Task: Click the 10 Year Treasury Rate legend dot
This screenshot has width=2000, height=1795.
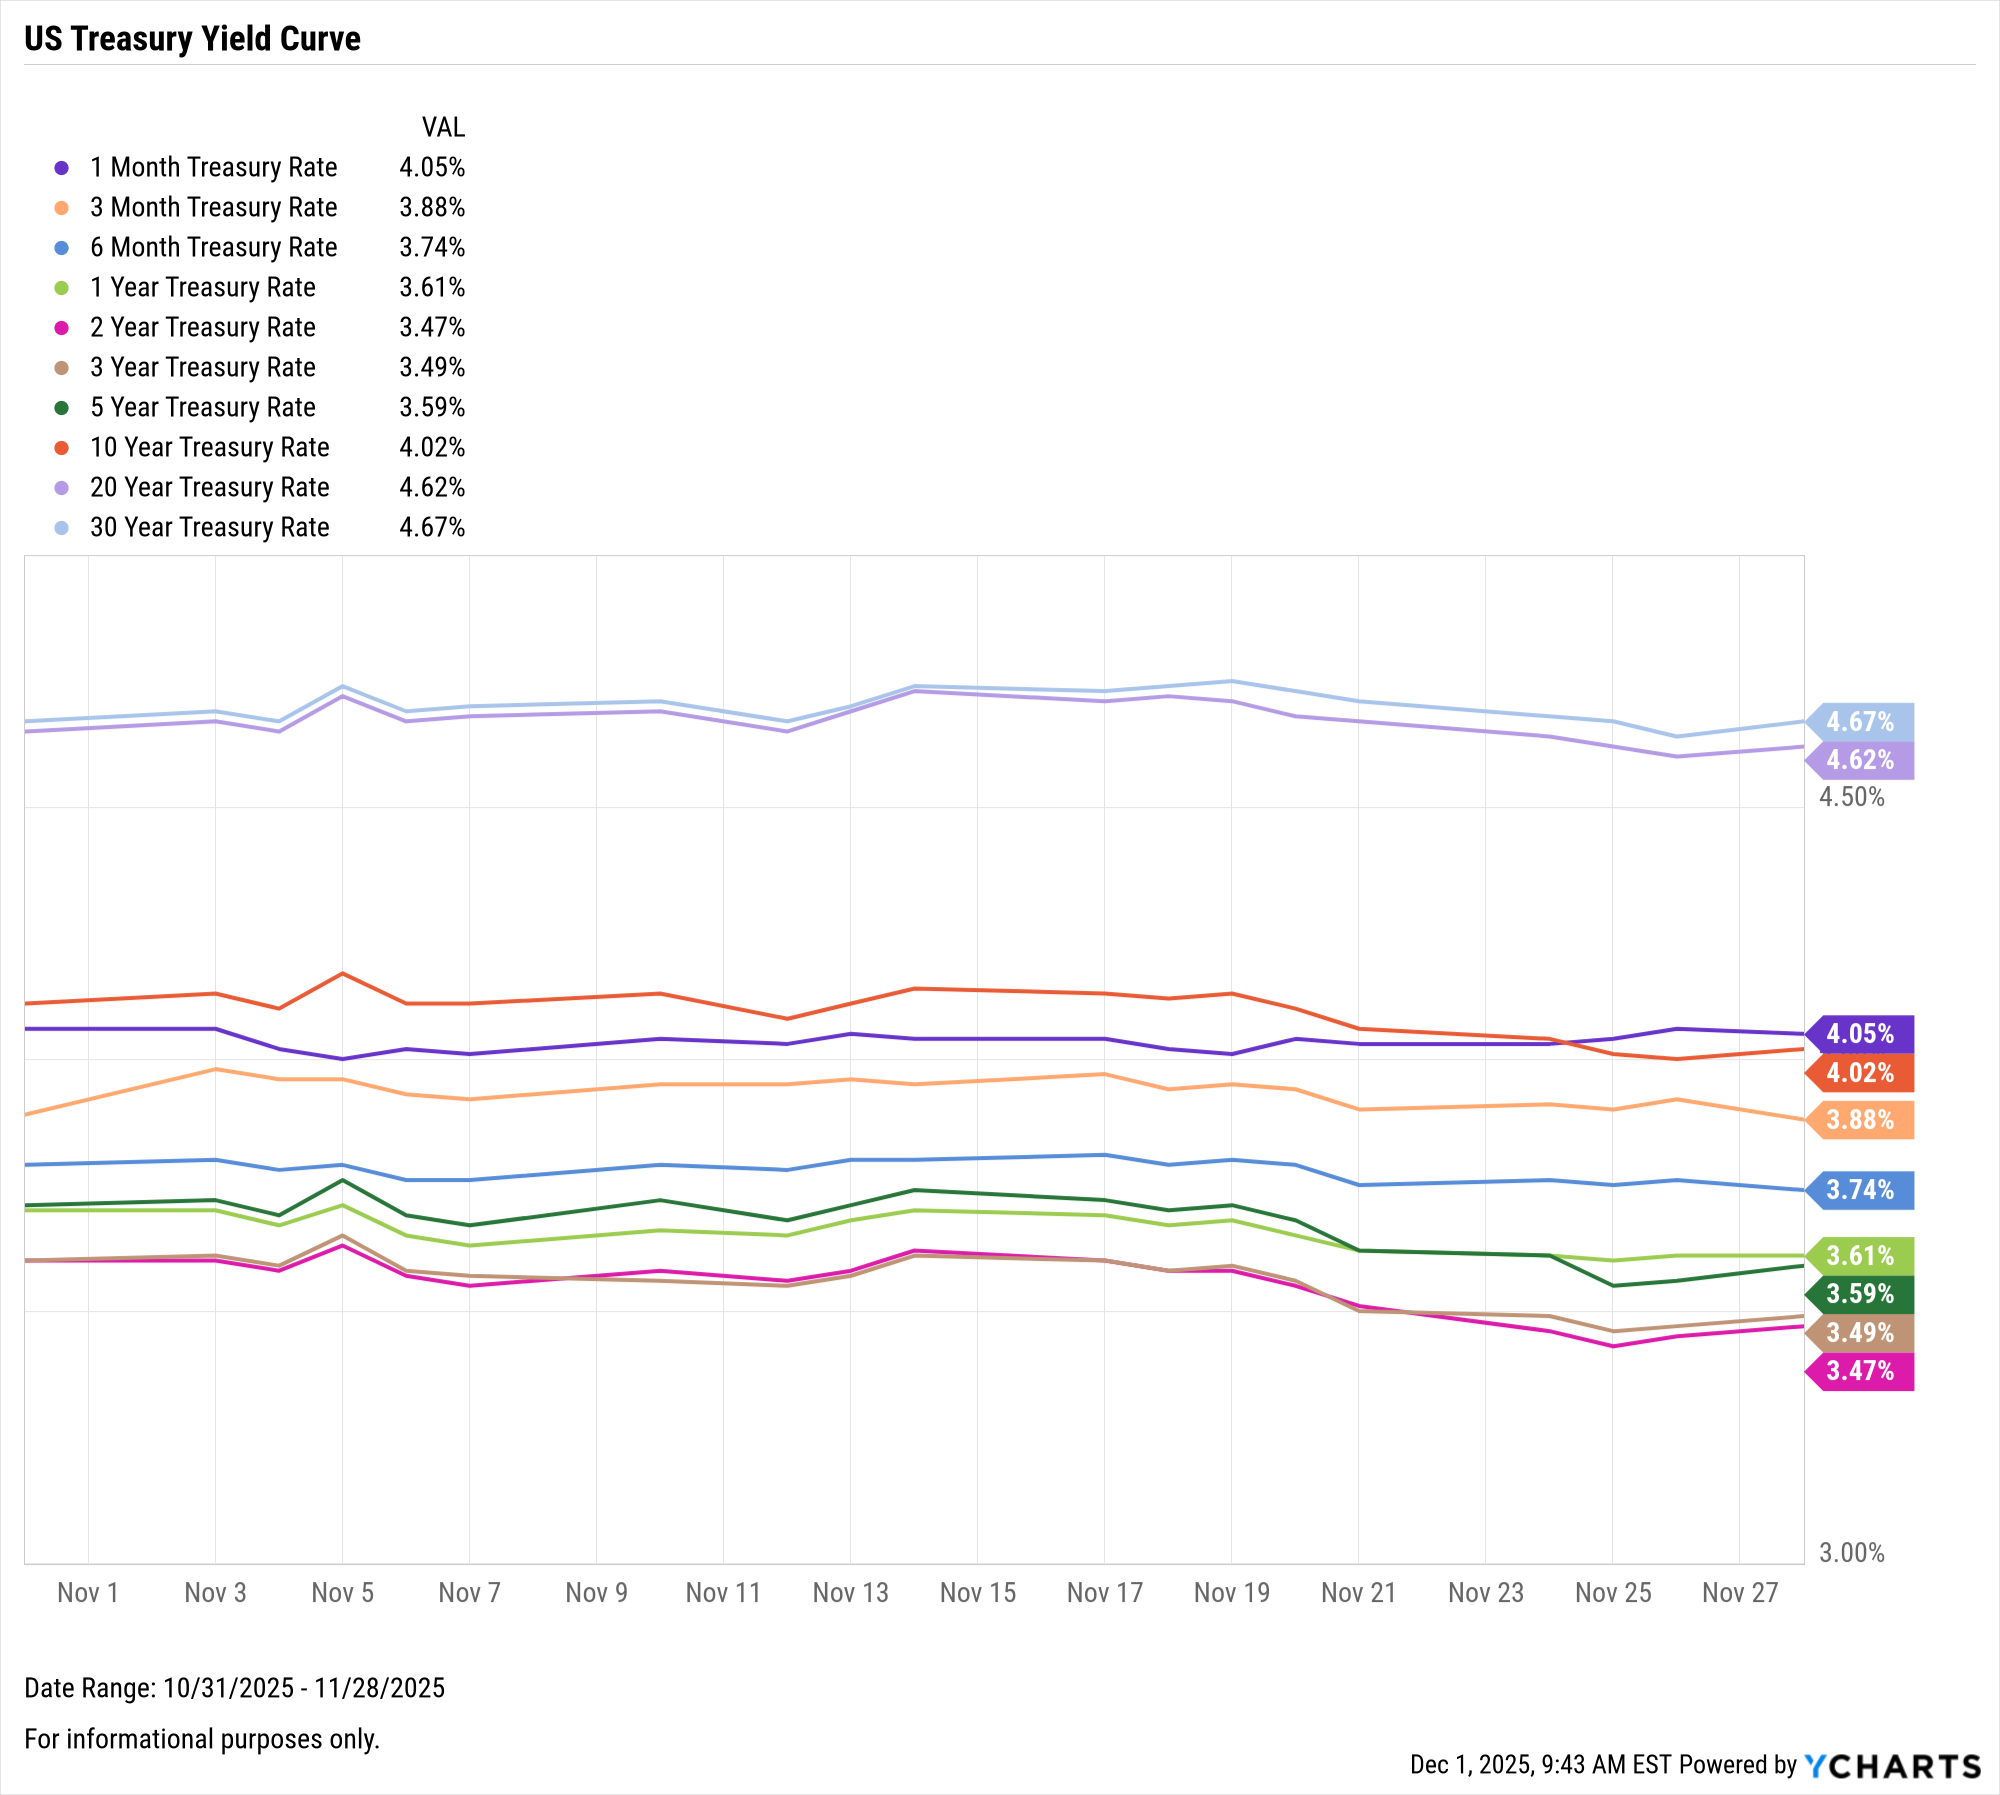Action: [62, 448]
